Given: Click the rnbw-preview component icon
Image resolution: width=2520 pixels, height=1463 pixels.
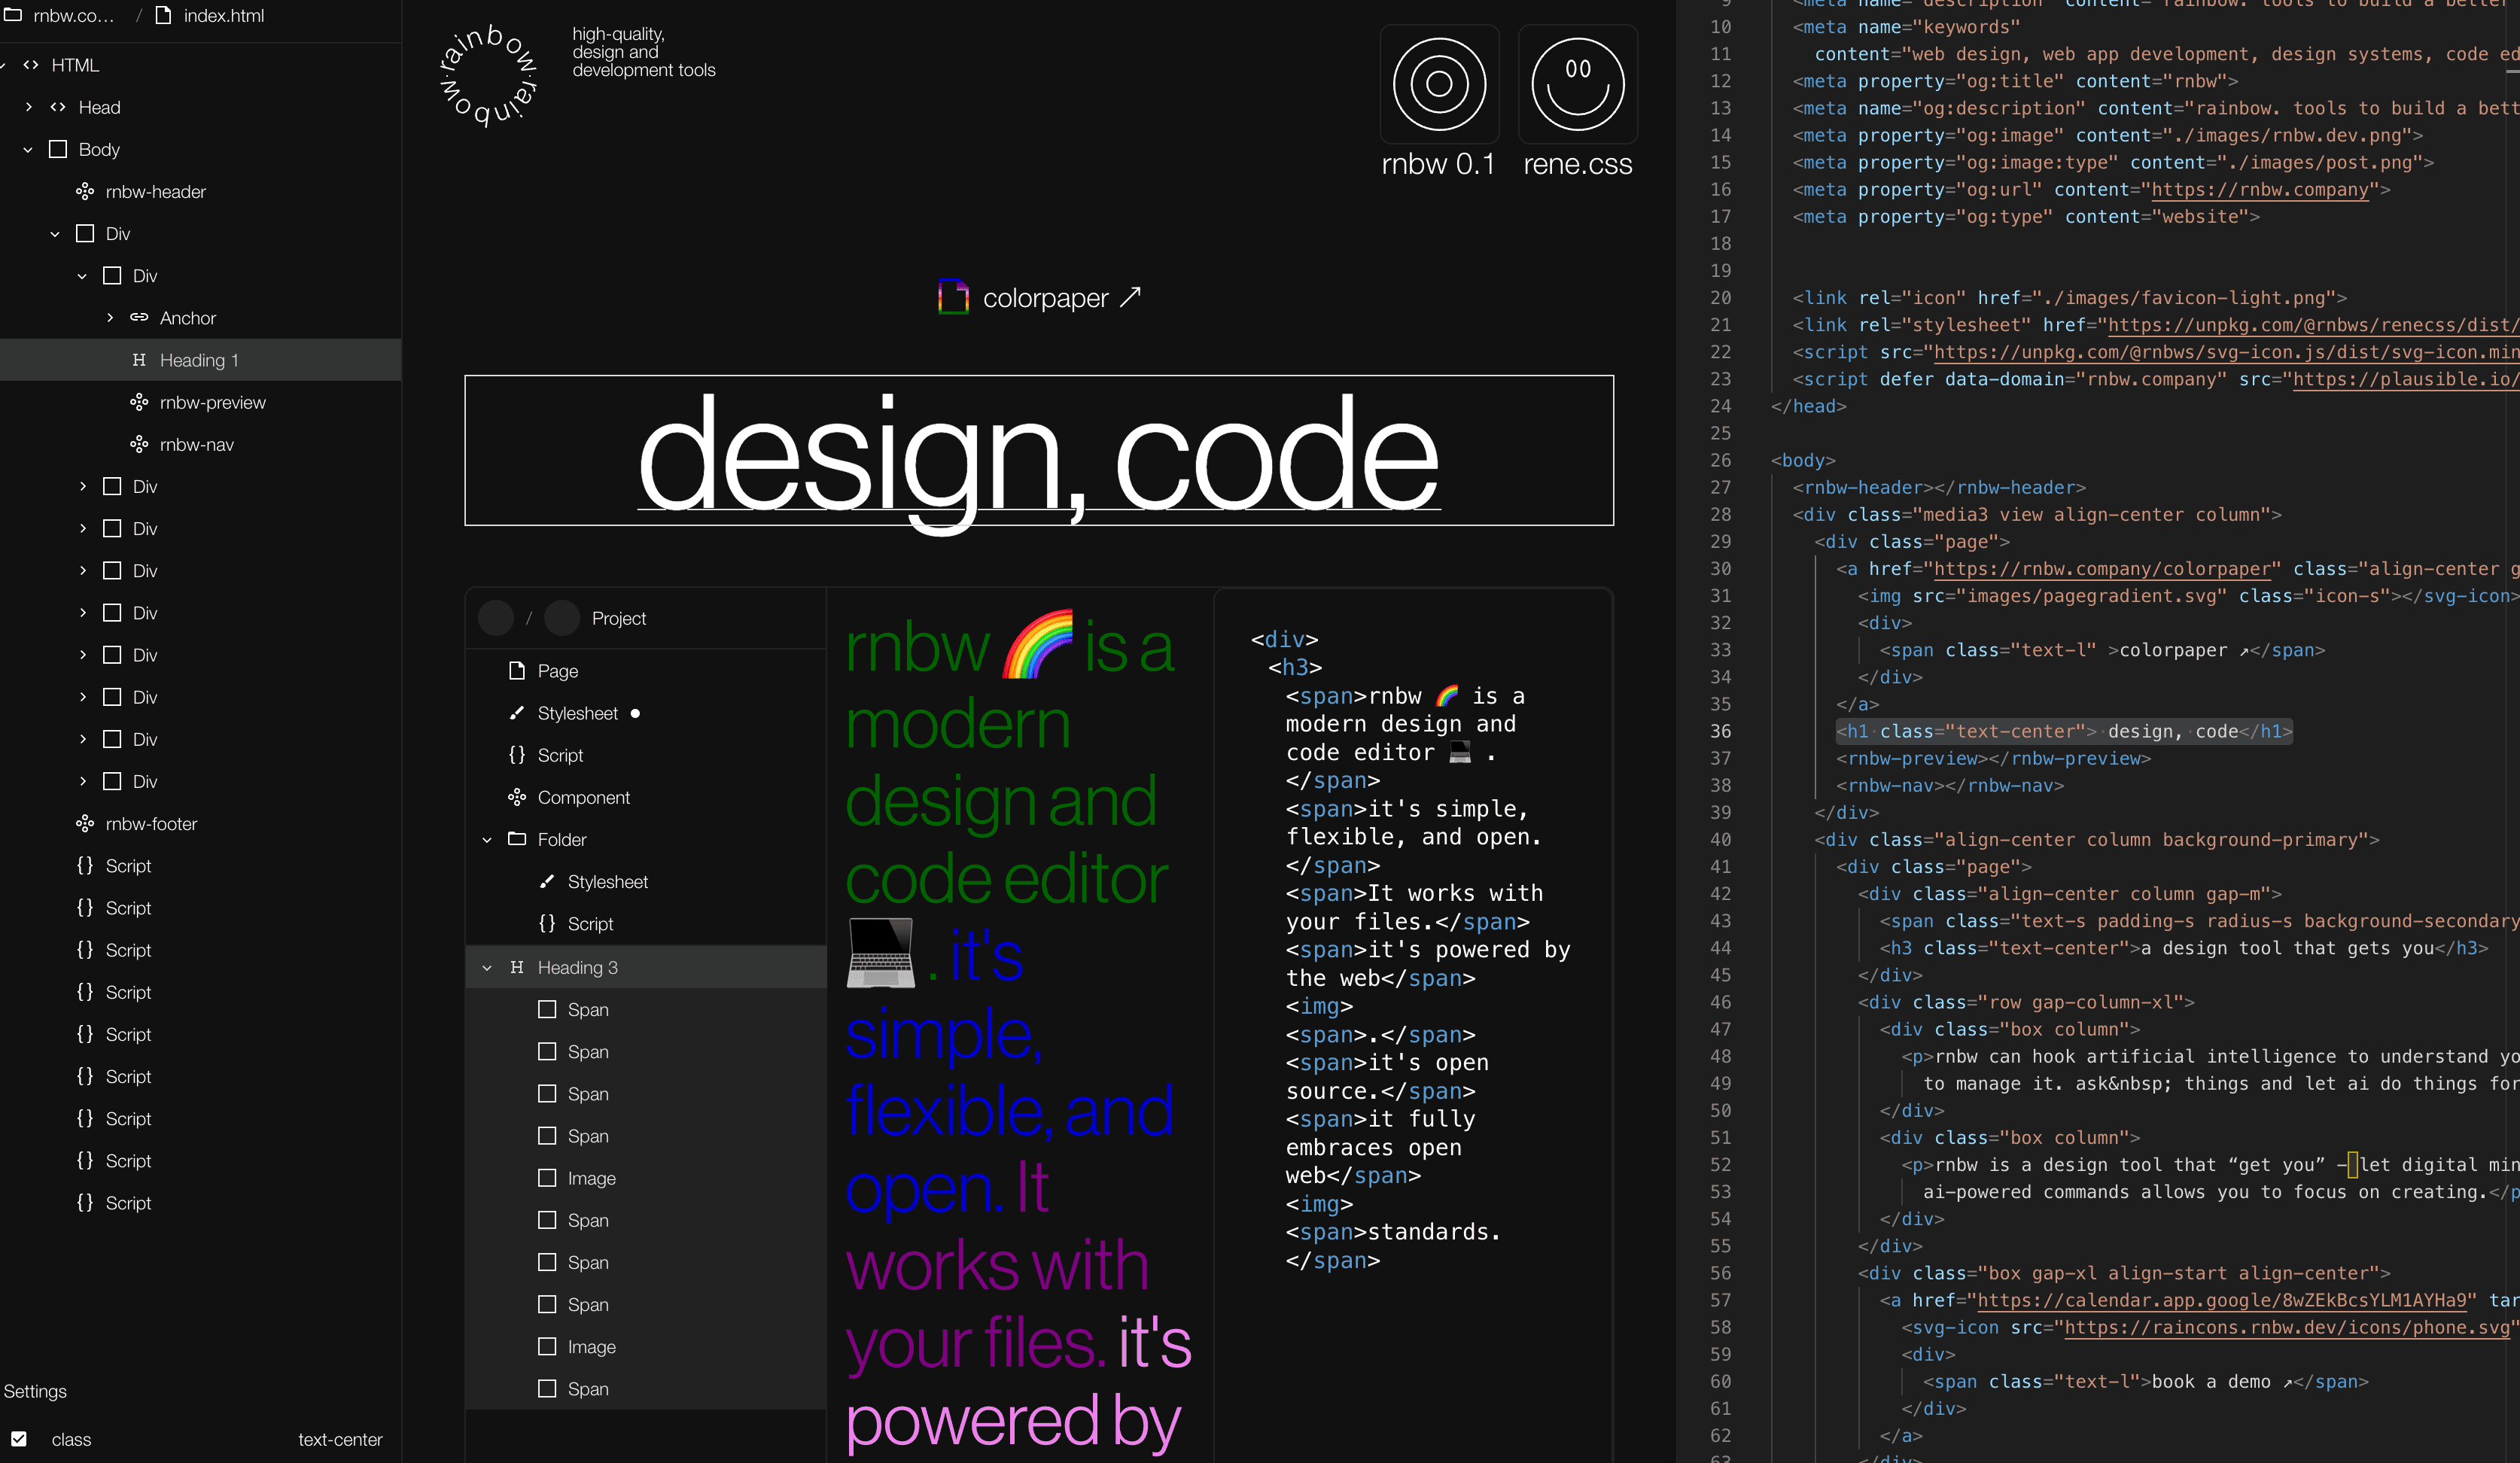Looking at the screenshot, I should [139, 403].
